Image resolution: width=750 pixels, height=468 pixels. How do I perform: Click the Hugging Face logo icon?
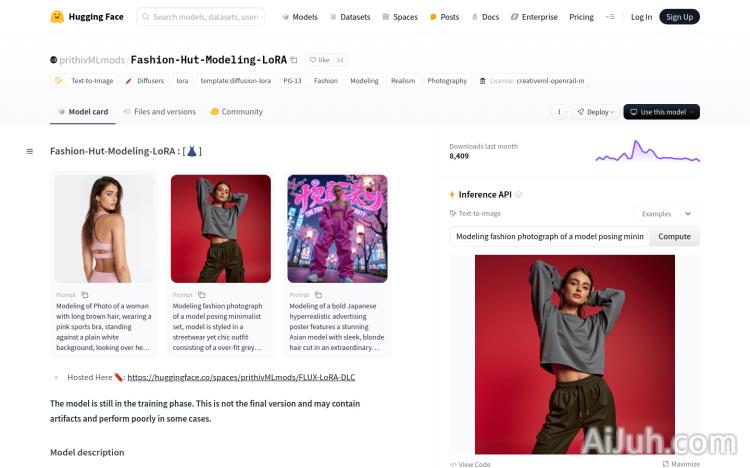(x=57, y=17)
